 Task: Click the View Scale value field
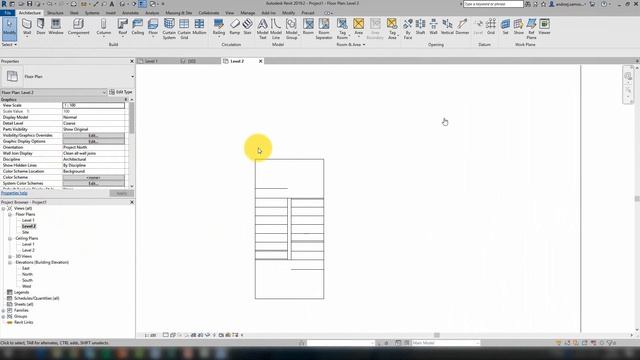(x=93, y=105)
